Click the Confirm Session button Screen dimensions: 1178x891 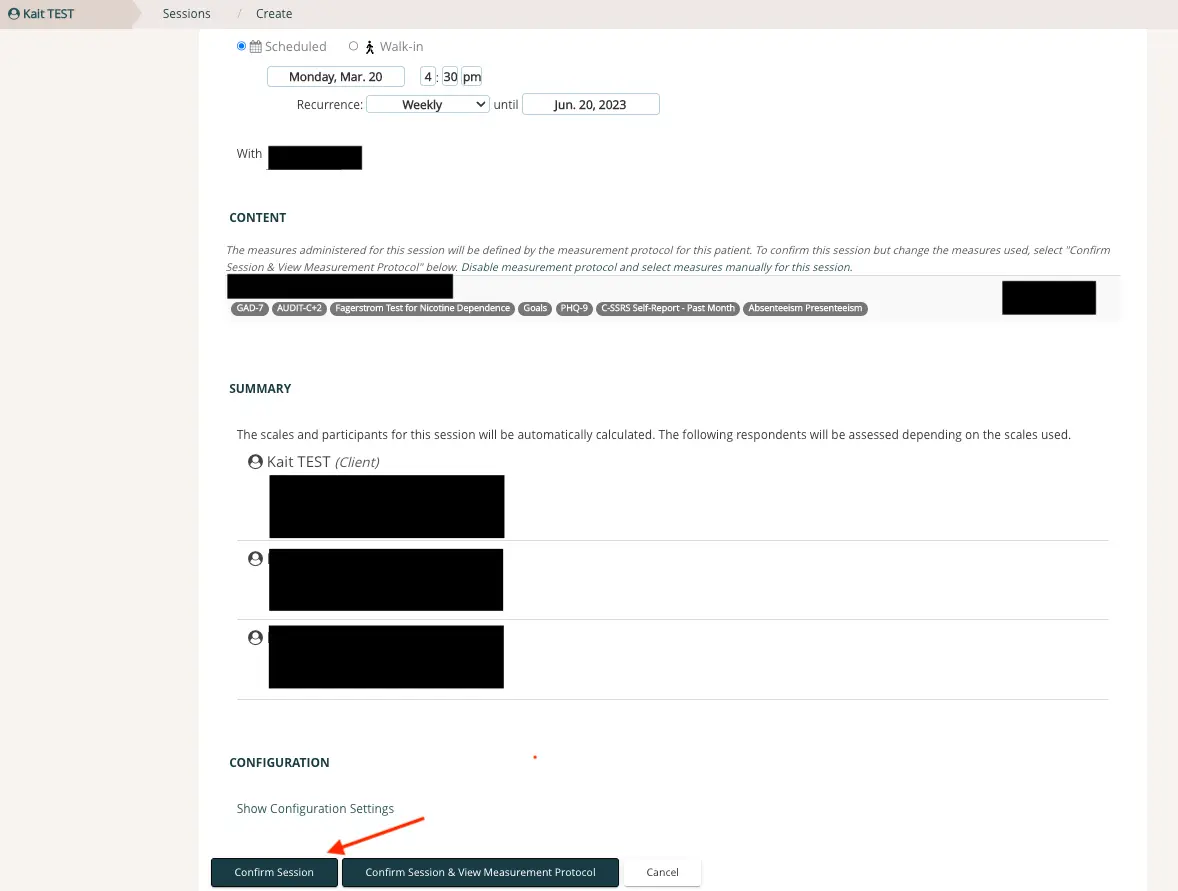tap(274, 872)
